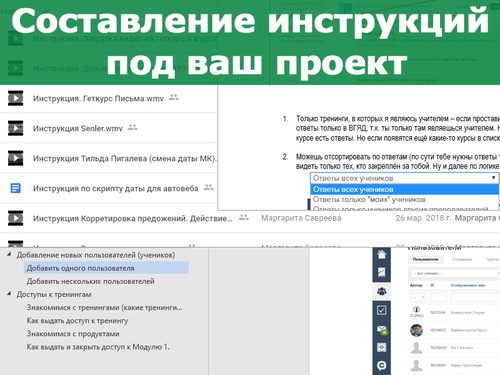Click video icon of Инструкция Тильда Пигалева
500x375 pixels.
click(x=15, y=158)
